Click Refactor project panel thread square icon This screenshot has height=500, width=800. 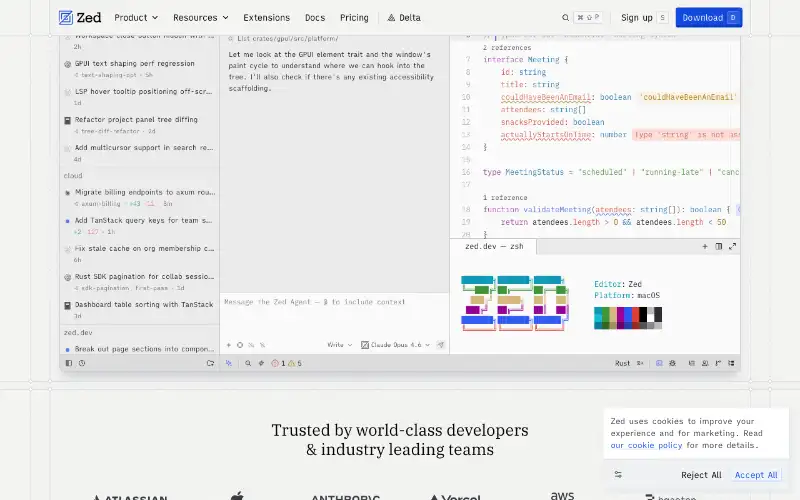(67, 120)
